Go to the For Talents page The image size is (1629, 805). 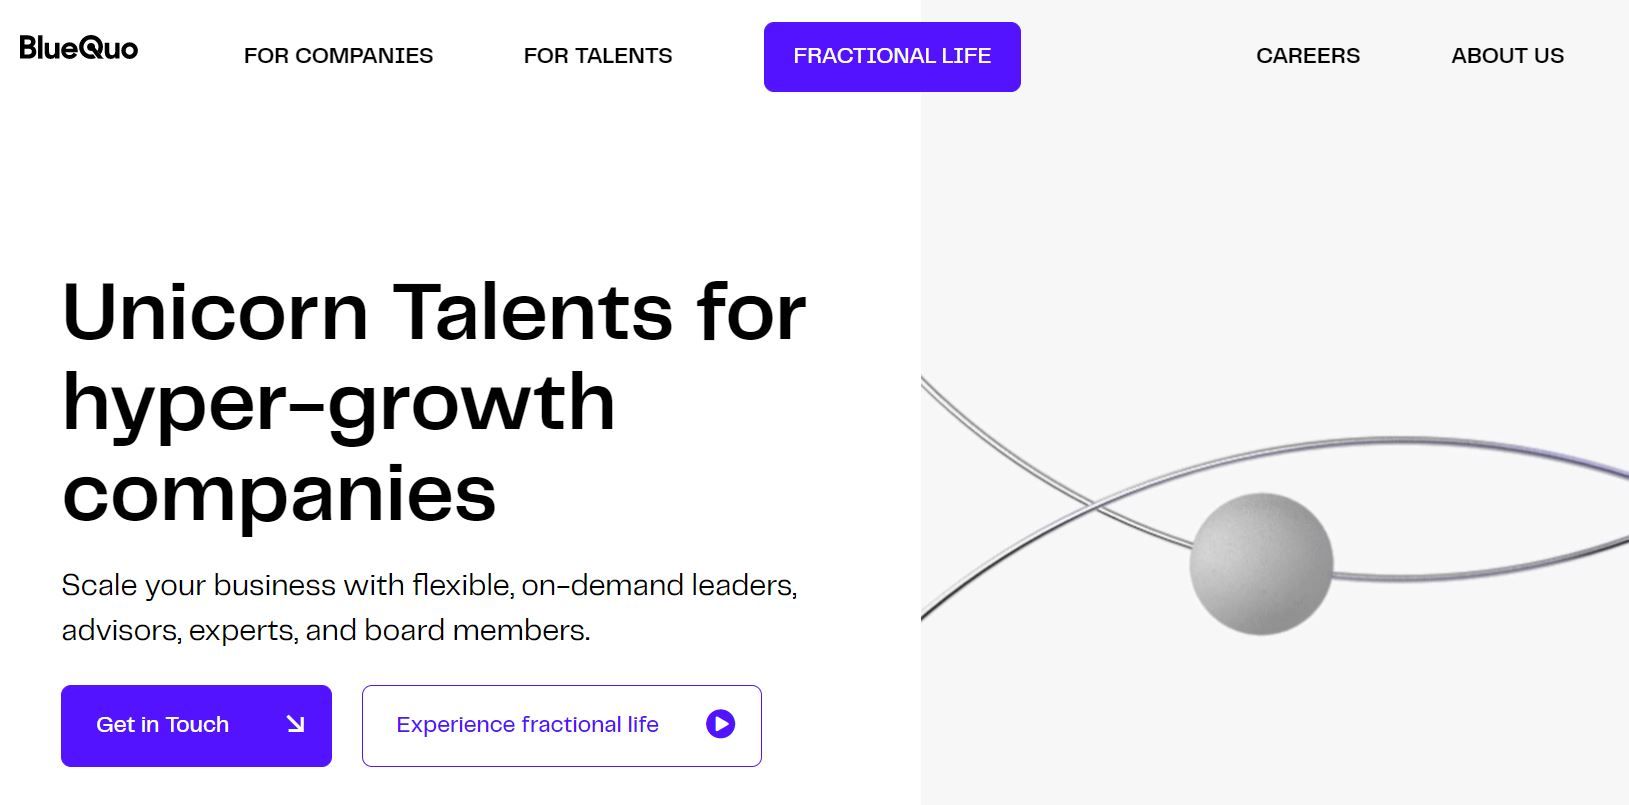coord(598,56)
